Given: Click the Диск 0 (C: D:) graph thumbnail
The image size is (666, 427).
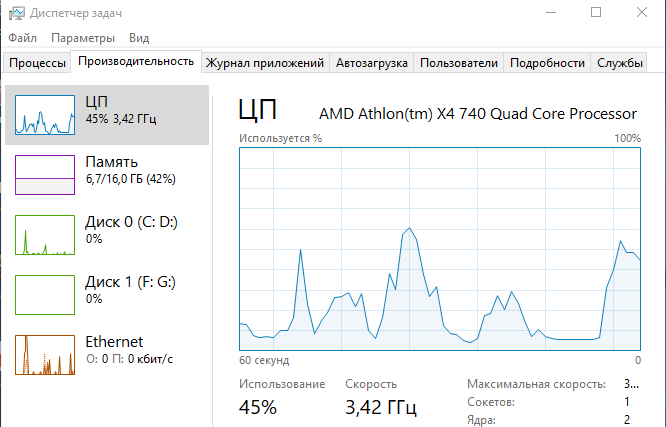Looking at the screenshot, I should (45, 235).
